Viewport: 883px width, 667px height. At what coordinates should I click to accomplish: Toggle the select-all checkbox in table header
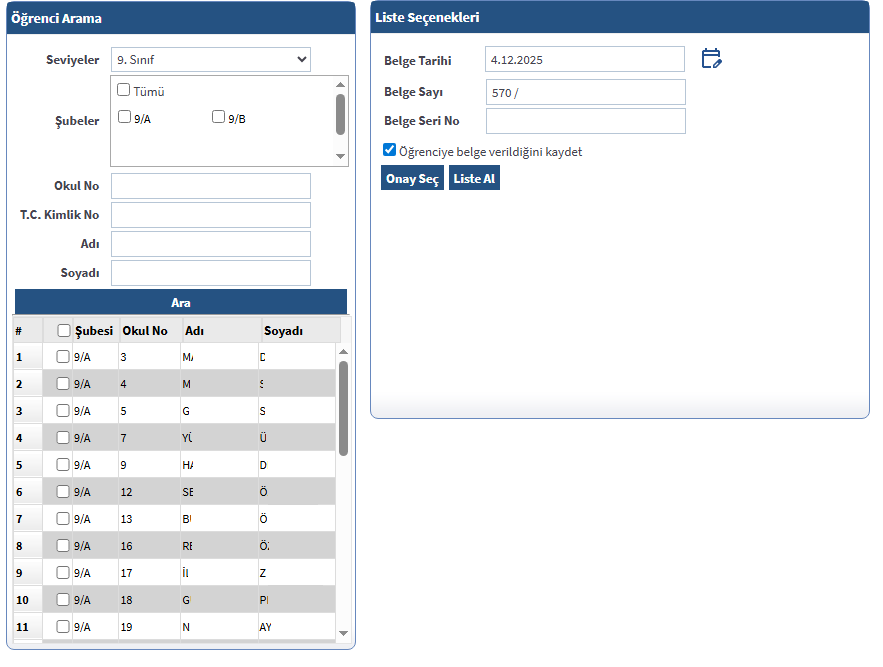pos(64,331)
